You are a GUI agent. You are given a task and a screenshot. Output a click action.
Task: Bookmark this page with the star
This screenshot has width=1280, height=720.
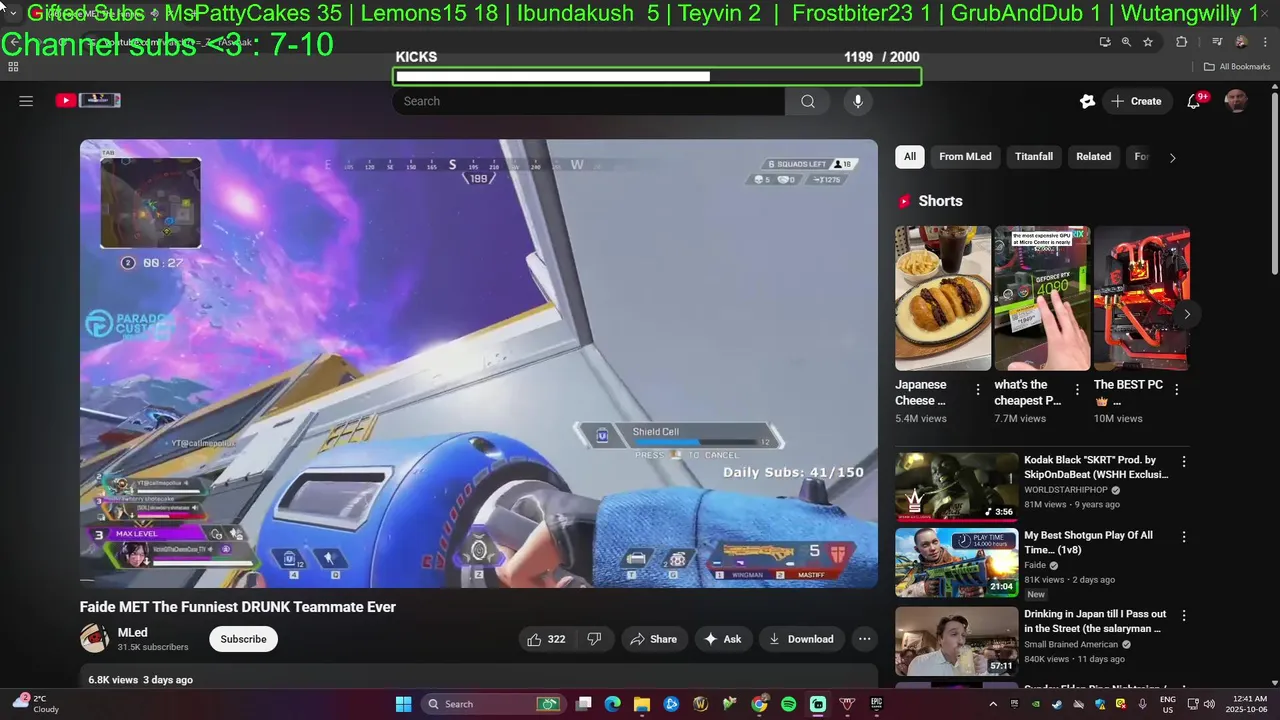click(1148, 42)
